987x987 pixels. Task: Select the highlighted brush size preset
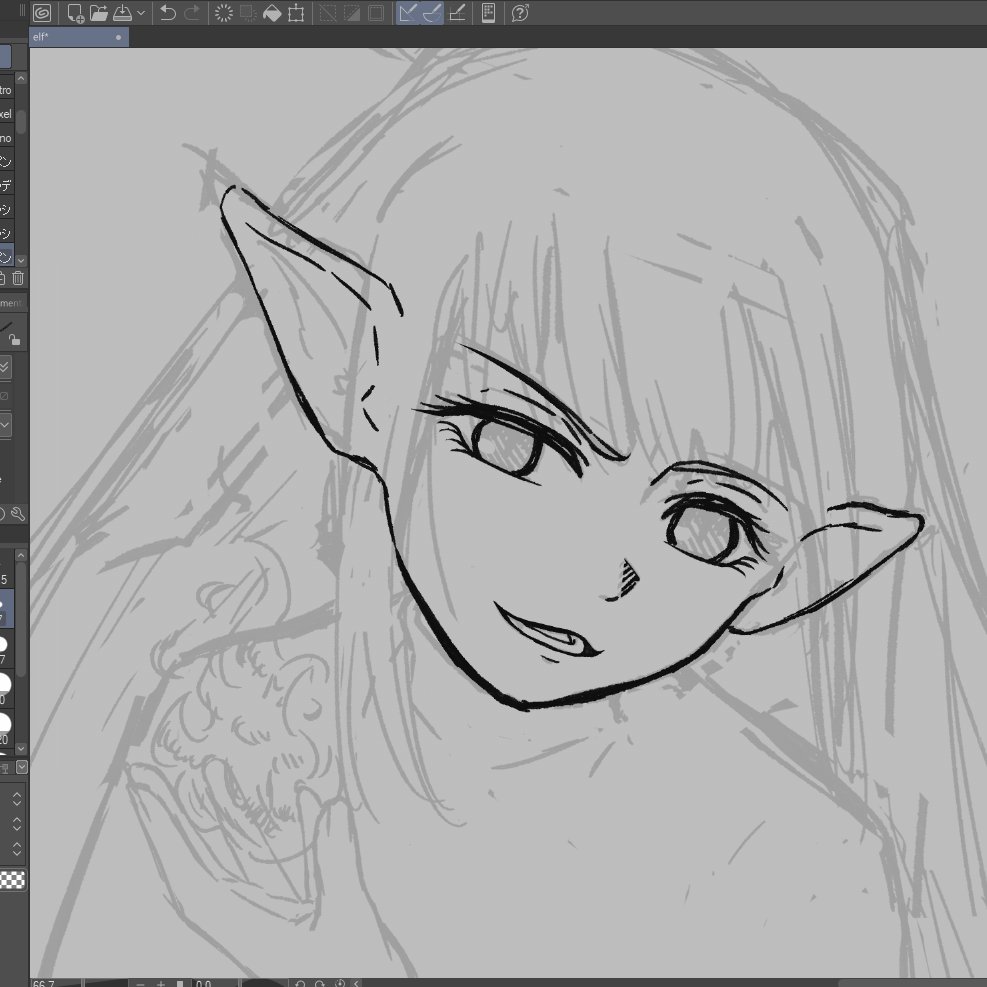(6, 607)
